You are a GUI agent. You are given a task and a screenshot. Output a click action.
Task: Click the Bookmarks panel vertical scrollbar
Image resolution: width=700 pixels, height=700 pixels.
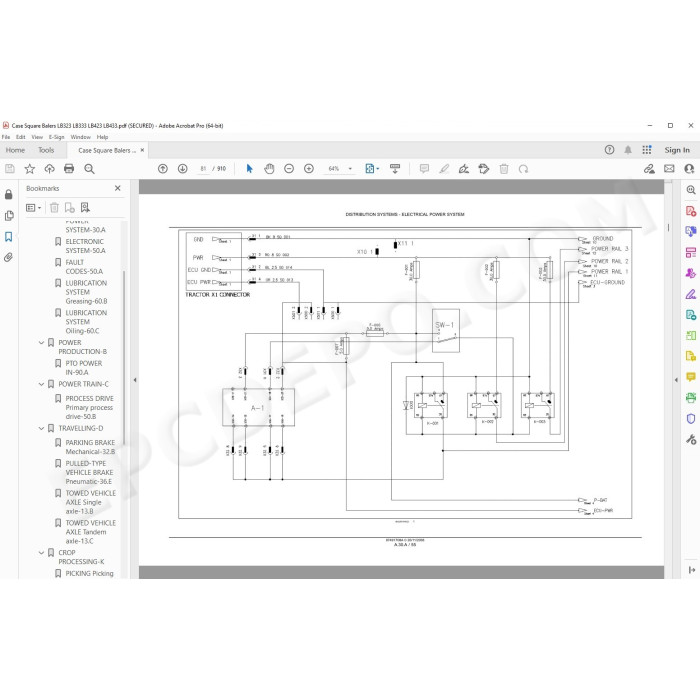(x=124, y=357)
